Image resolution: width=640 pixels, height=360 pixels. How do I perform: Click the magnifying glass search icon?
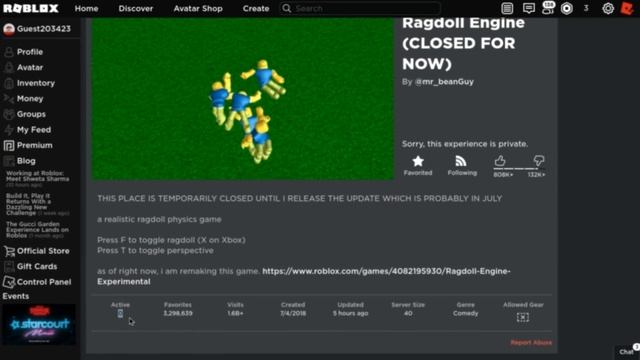pyautogui.click(x=287, y=8)
